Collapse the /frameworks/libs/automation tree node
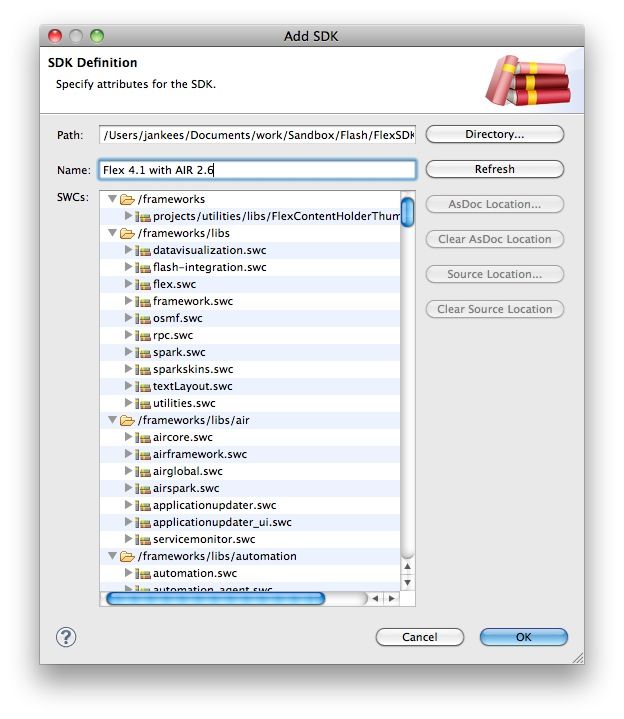Screen dimensions: 624x719 click(112, 555)
